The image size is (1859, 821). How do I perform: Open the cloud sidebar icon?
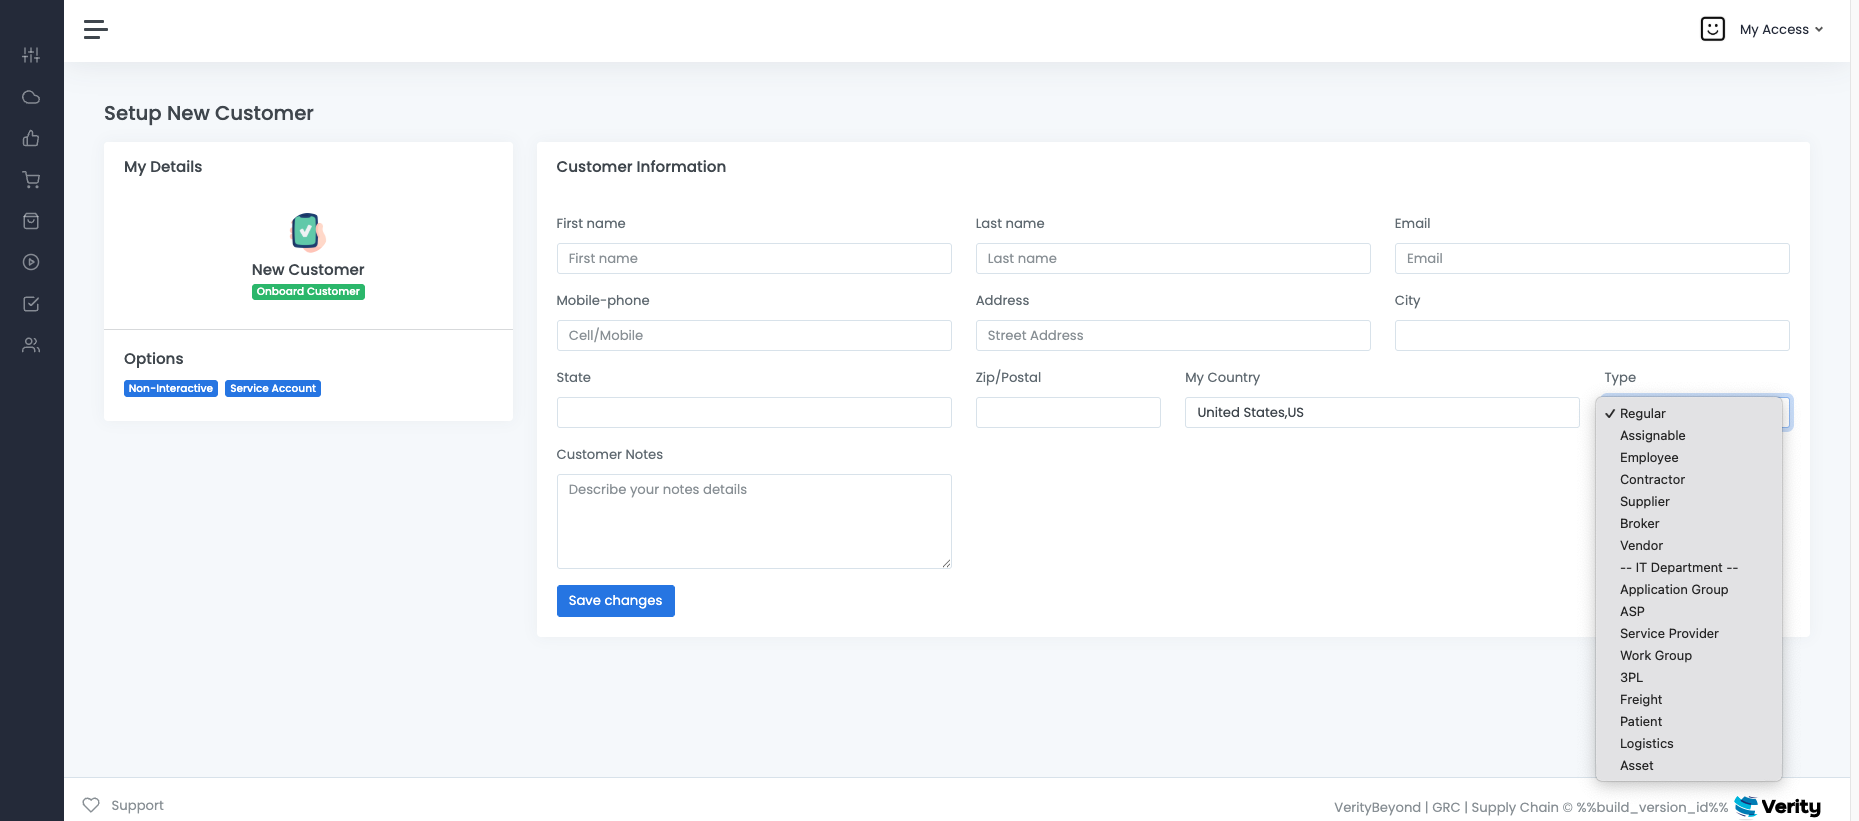pyautogui.click(x=31, y=97)
